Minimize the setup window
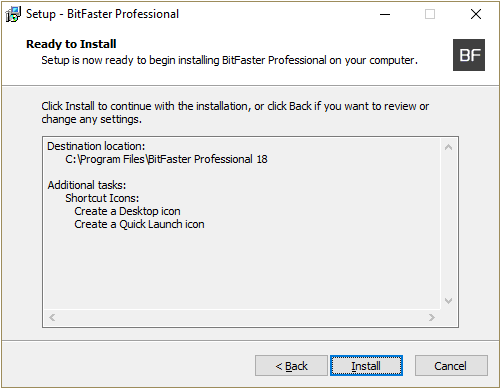The height and width of the screenshot is (389, 501). [385, 14]
